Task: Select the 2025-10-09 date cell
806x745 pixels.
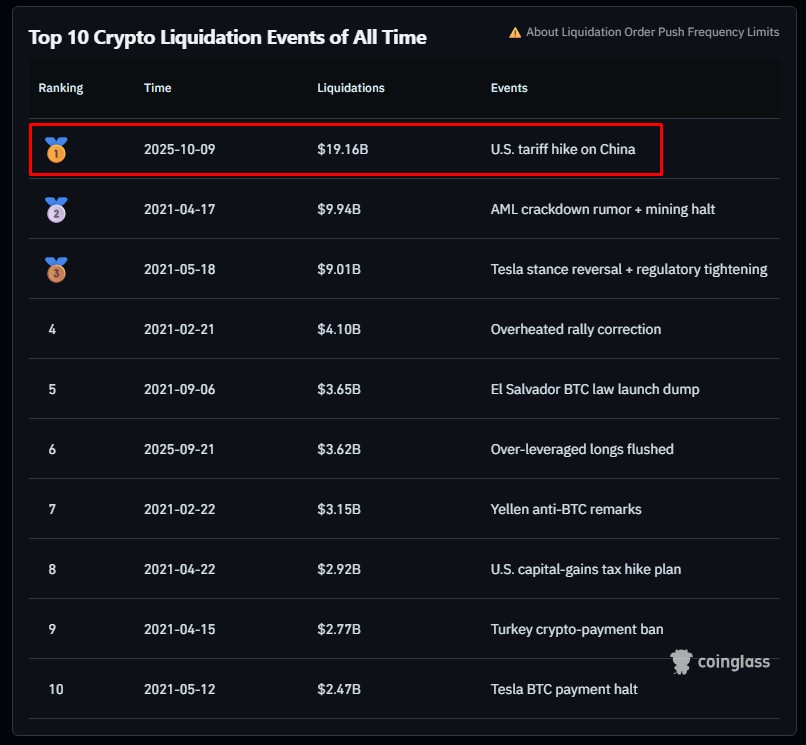Action: click(180, 149)
